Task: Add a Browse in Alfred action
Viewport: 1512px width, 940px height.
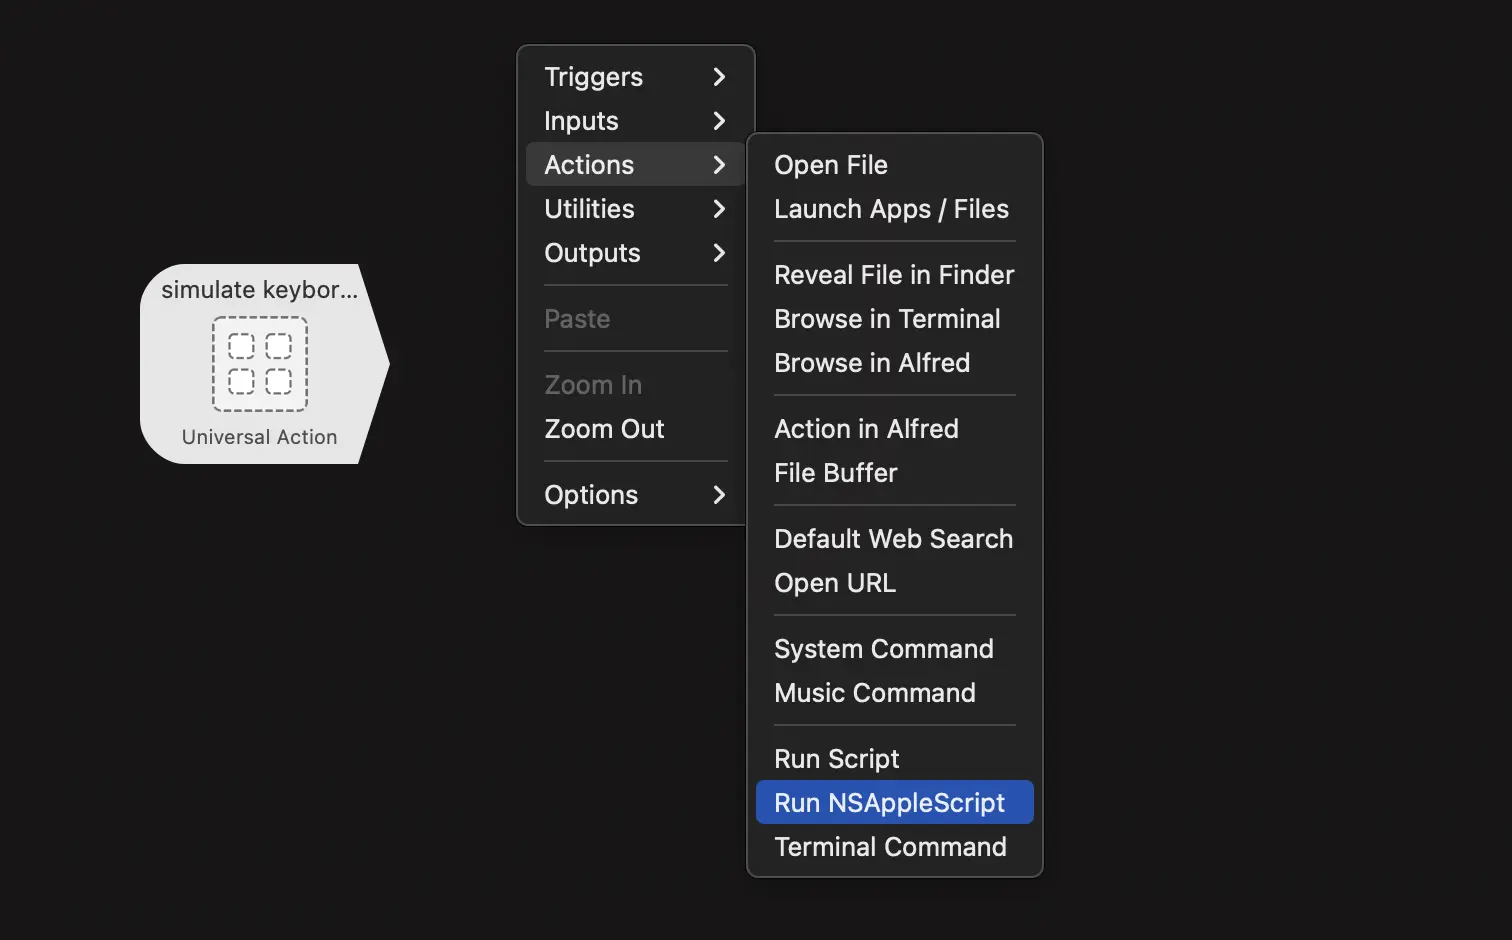Action: (x=895, y=363)
